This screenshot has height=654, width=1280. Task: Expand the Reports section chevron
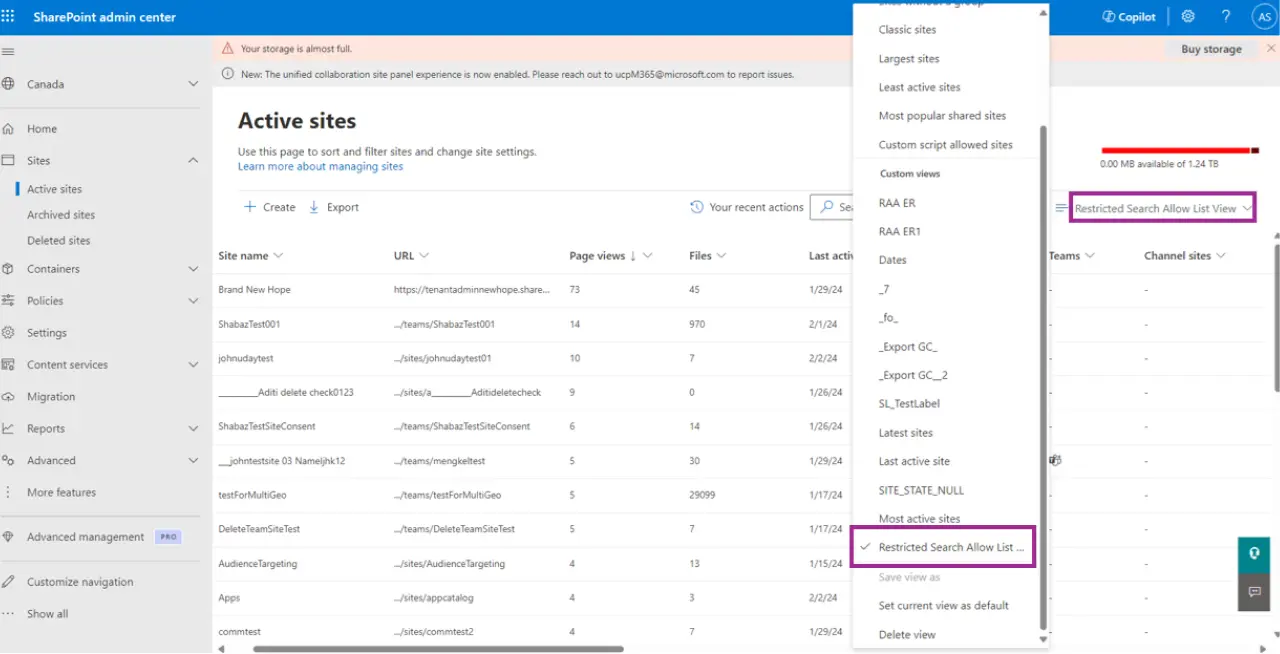tap(193, 429)
